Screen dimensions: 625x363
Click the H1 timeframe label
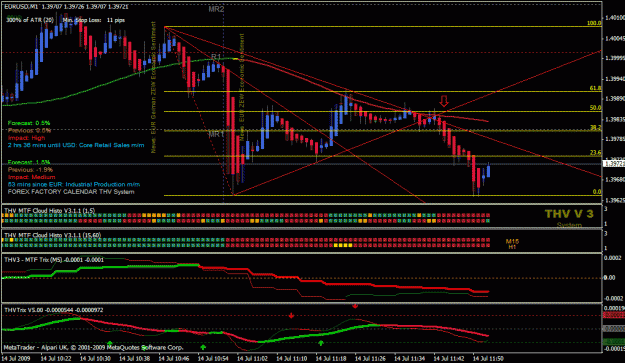pyautogui.click(x=512, y=247)
